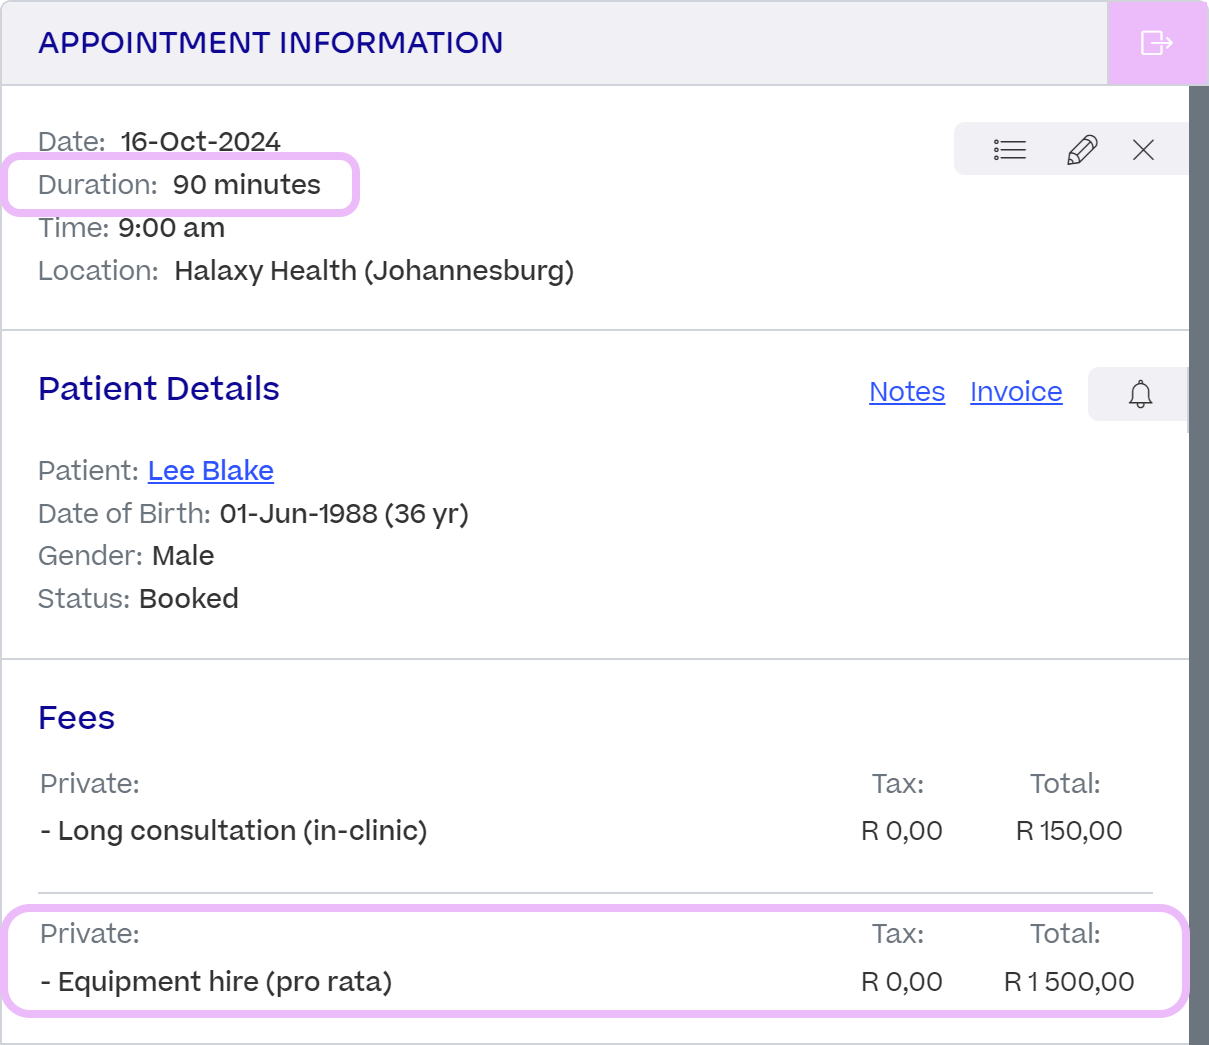Viewport: 1209px width, 1045px height.
Task: Edit appointment using the pencil icon
Action: pyautogui.click(x=1082, y=150)
